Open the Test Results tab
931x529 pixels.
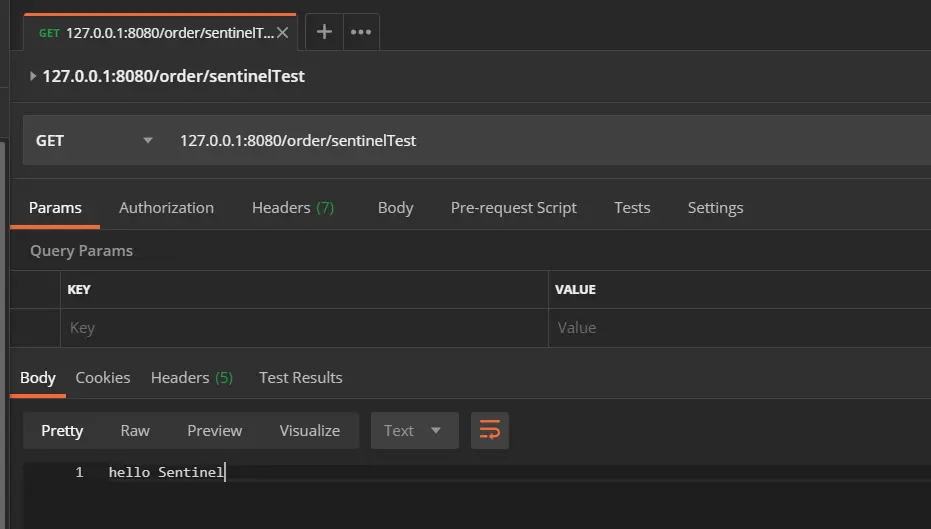click(300, 378)
